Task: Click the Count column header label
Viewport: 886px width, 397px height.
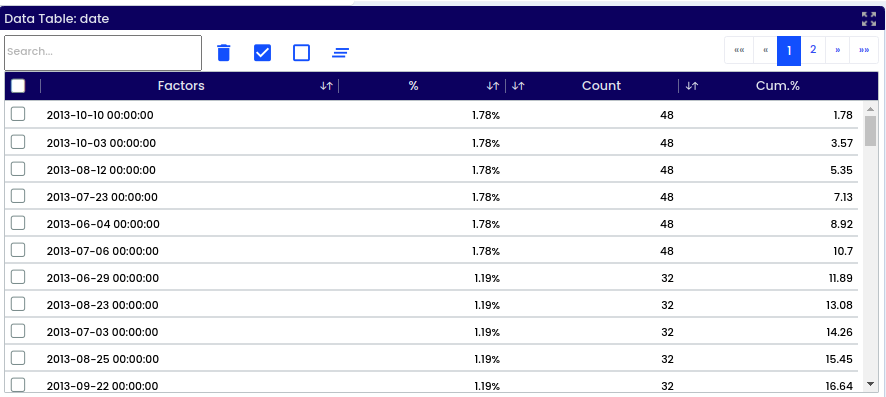Action: pyautogui.click(x=601, y=86)
